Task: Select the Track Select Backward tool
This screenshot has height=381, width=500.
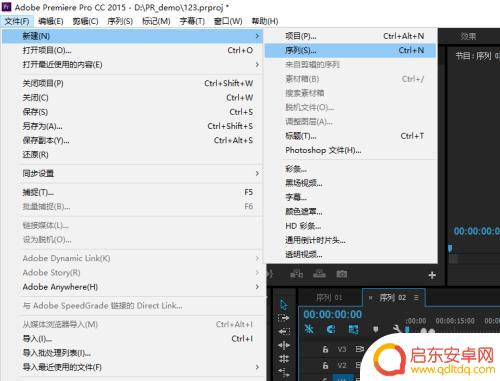Action: click(x=284, y=331)
